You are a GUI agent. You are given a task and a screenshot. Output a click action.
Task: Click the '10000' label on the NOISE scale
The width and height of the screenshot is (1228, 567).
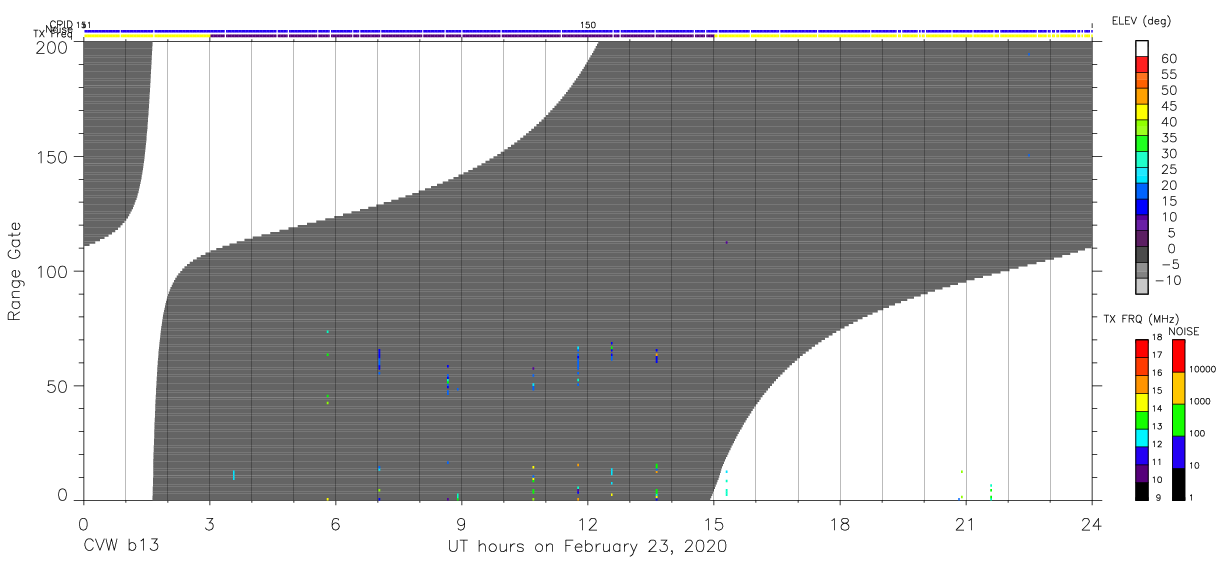(1201, 370)
